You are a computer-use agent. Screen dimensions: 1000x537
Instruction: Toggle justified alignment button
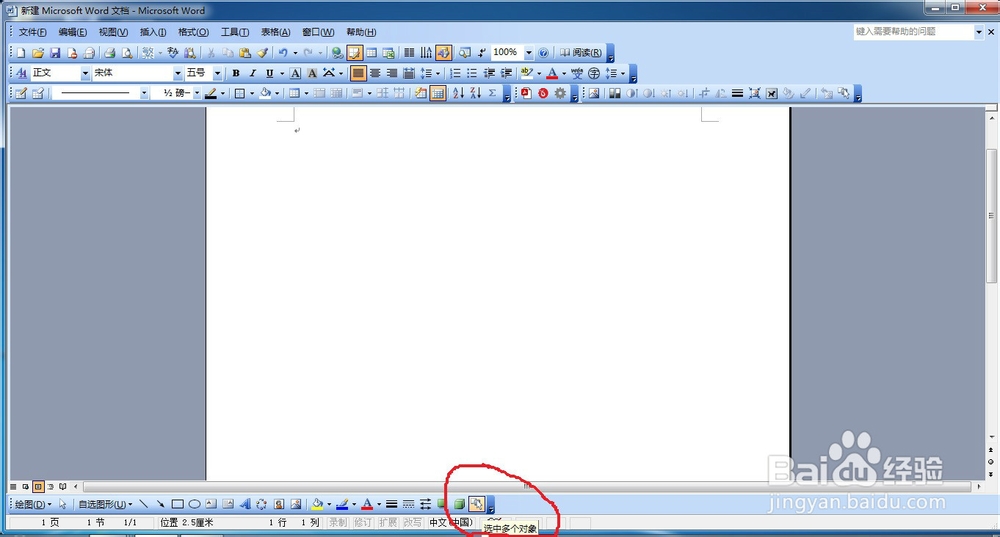point(358,73)
